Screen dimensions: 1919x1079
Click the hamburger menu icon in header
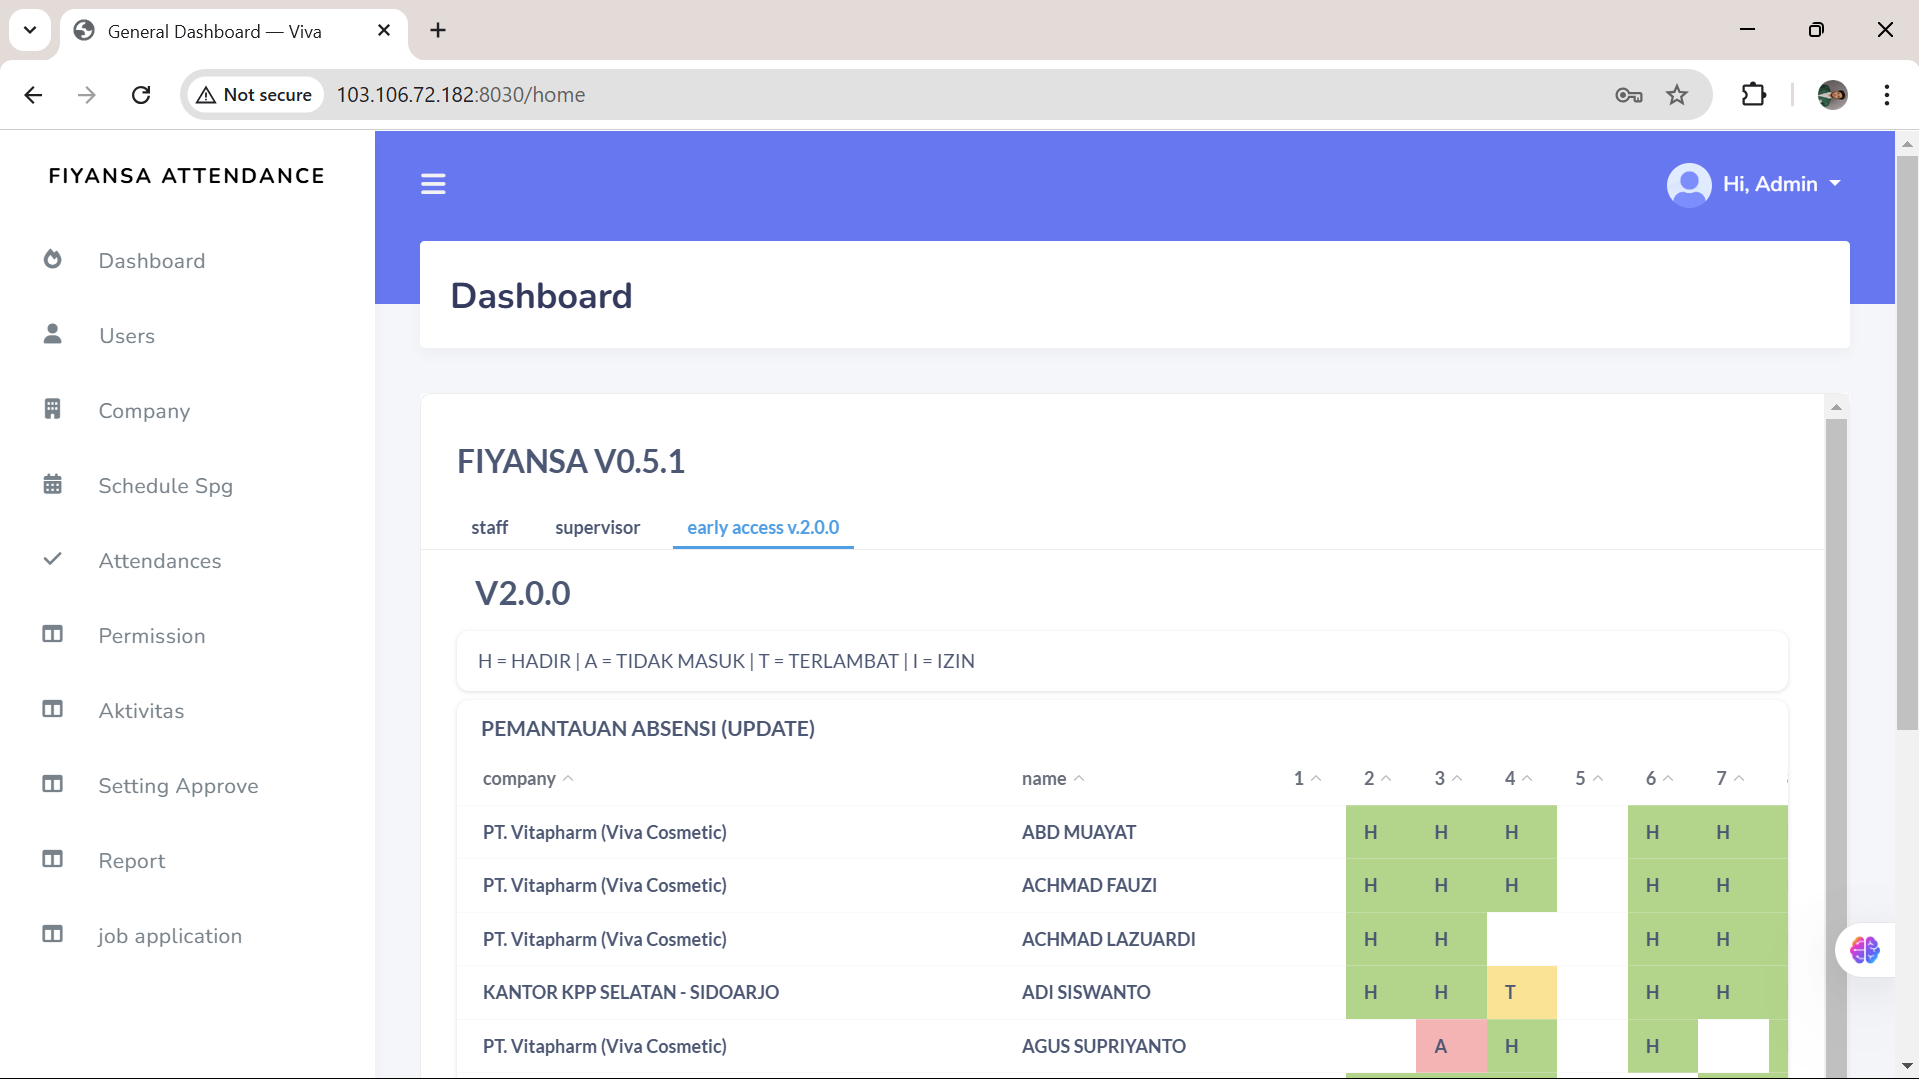(x=433, y=184)
